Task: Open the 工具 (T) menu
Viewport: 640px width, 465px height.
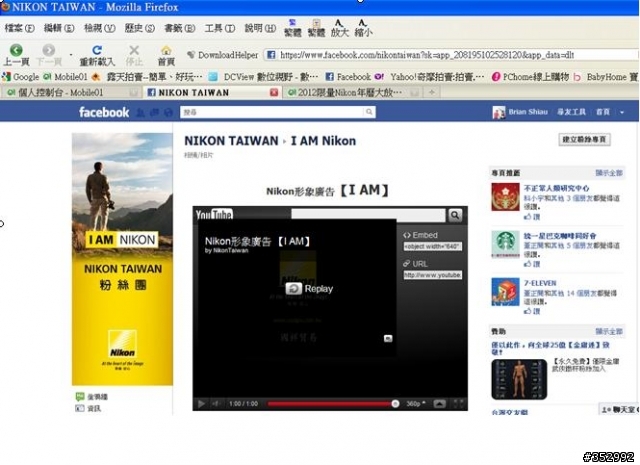Action: tap(220, 28)
